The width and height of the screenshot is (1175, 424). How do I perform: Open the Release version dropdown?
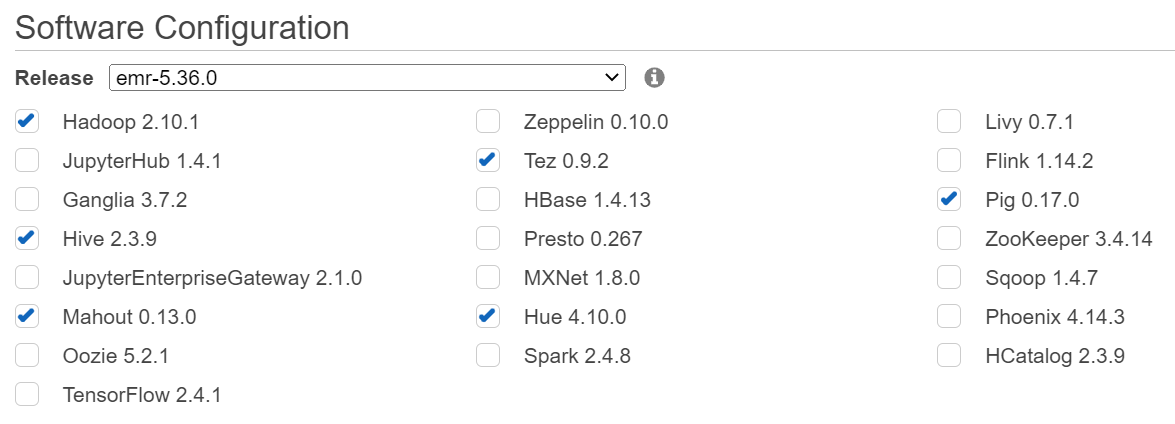pyautogui.click(x=367, y=77)
